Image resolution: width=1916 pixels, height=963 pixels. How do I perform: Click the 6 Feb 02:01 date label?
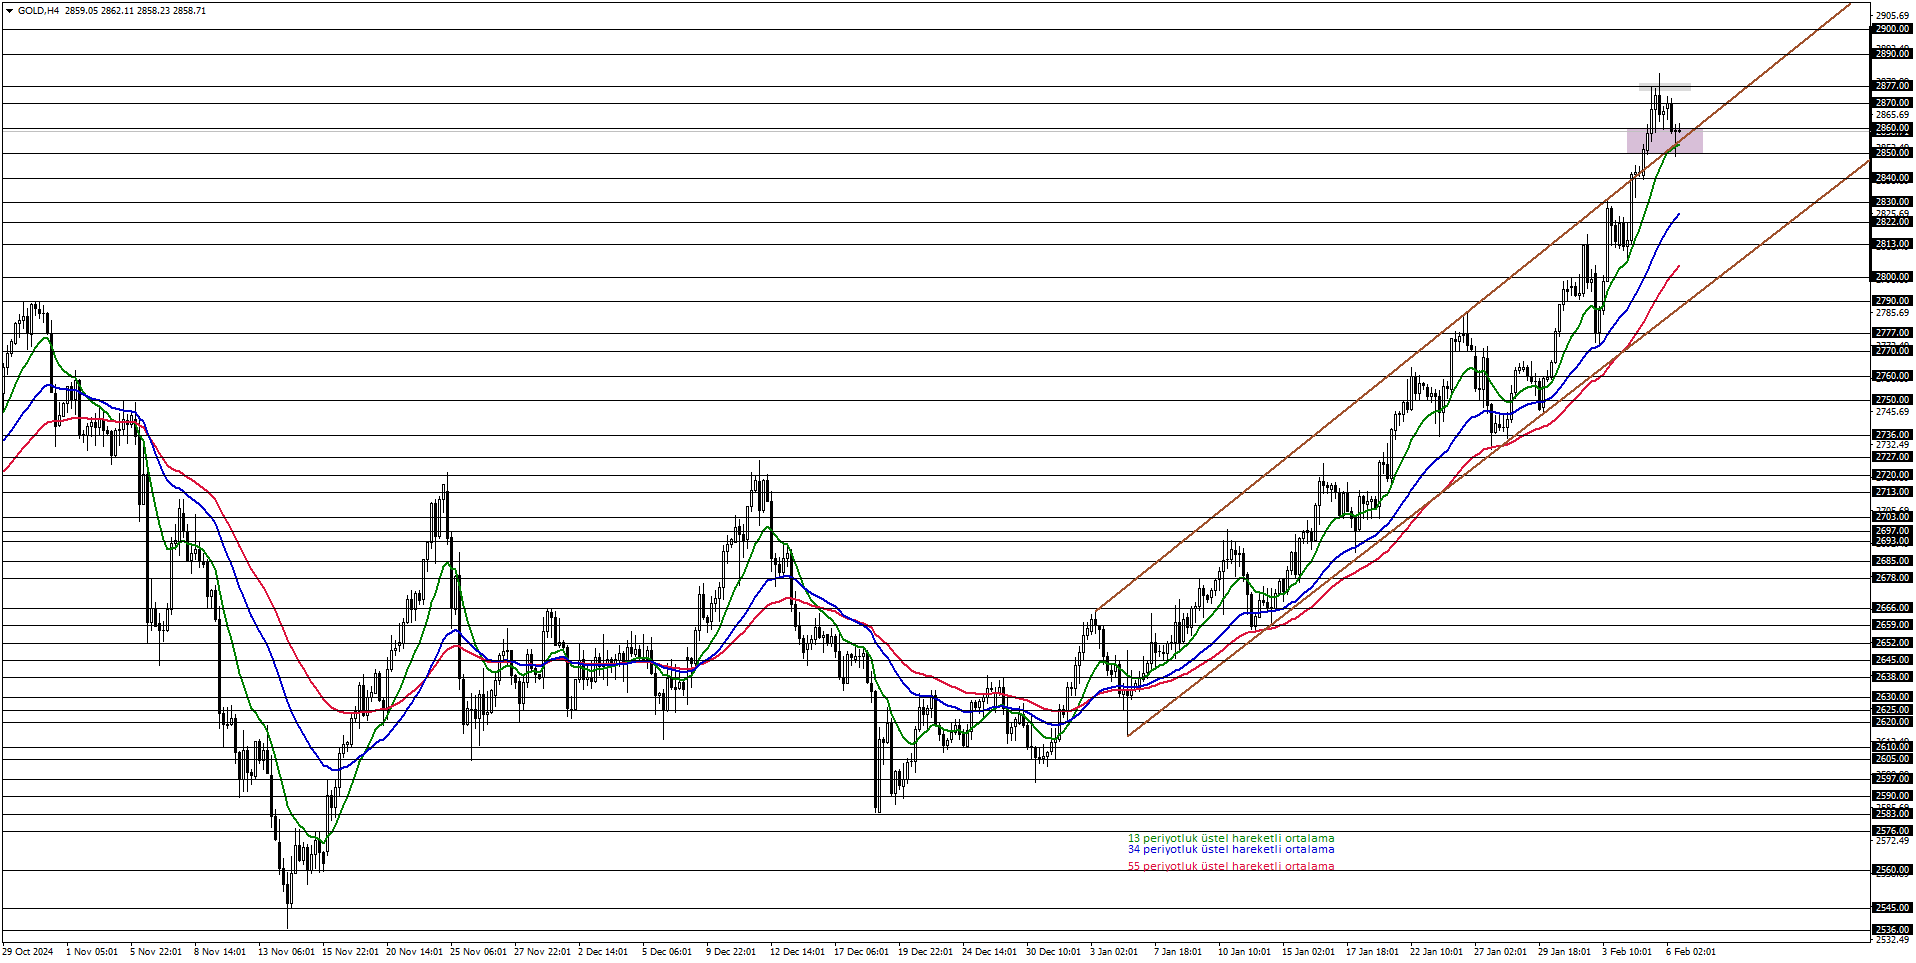1691,952
